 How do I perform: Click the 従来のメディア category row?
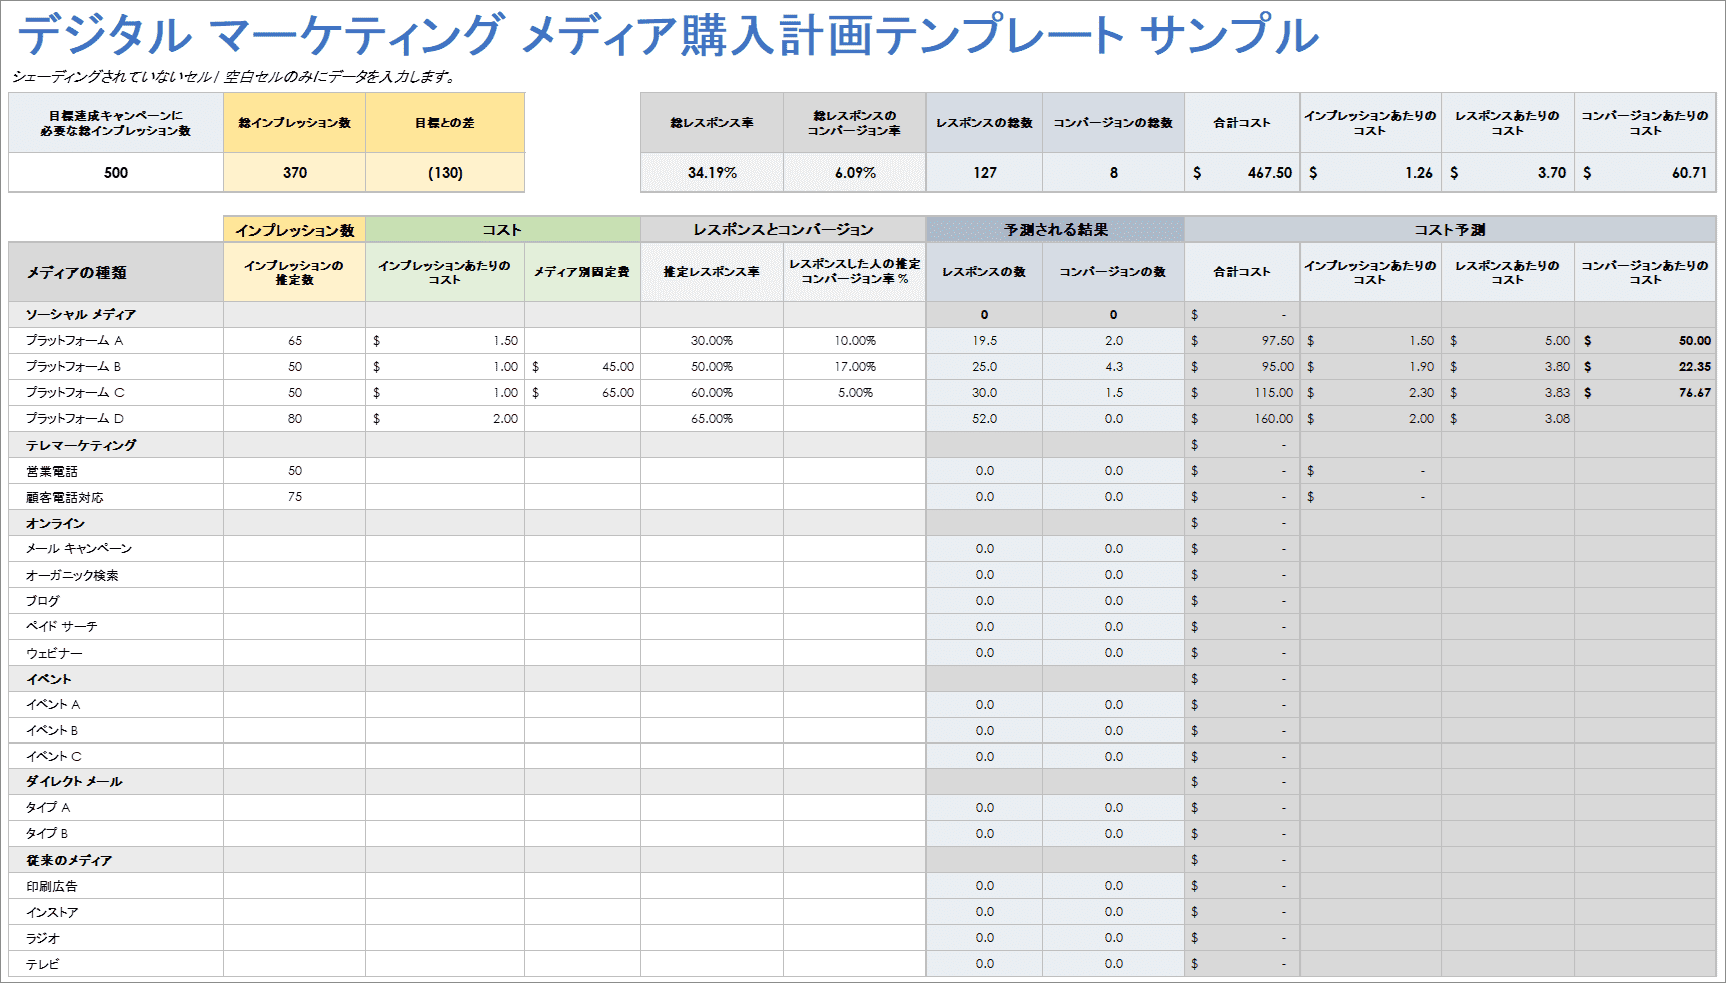click(862, 859)
